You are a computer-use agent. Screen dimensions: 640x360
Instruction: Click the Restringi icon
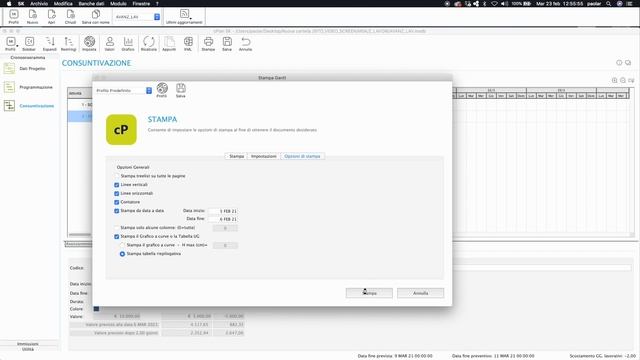[x=69, y=44]
